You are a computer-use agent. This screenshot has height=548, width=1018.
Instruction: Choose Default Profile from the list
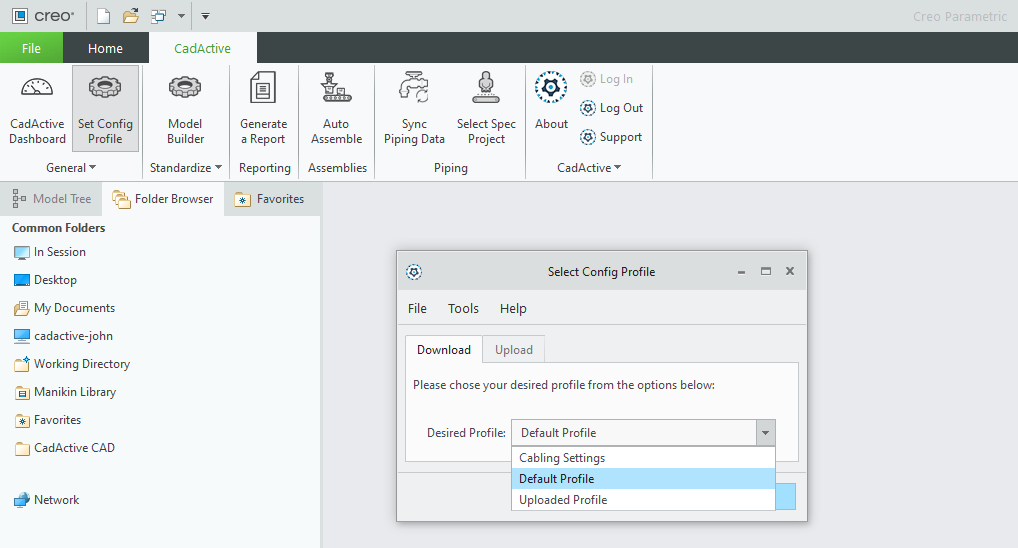click(x=643, y=479)
